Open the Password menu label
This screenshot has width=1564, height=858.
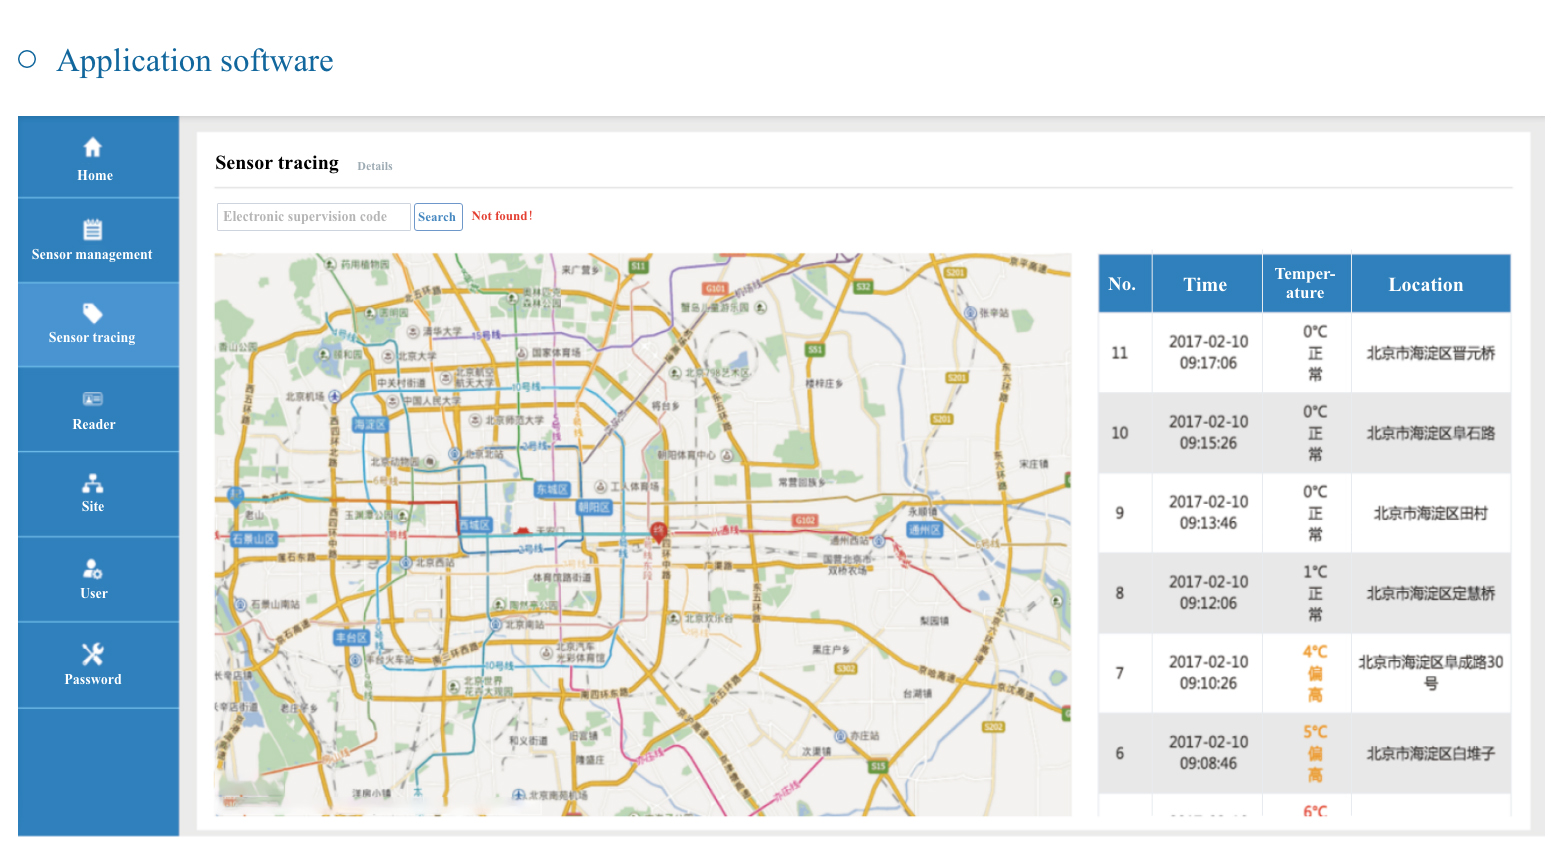(x=93, y=680)
